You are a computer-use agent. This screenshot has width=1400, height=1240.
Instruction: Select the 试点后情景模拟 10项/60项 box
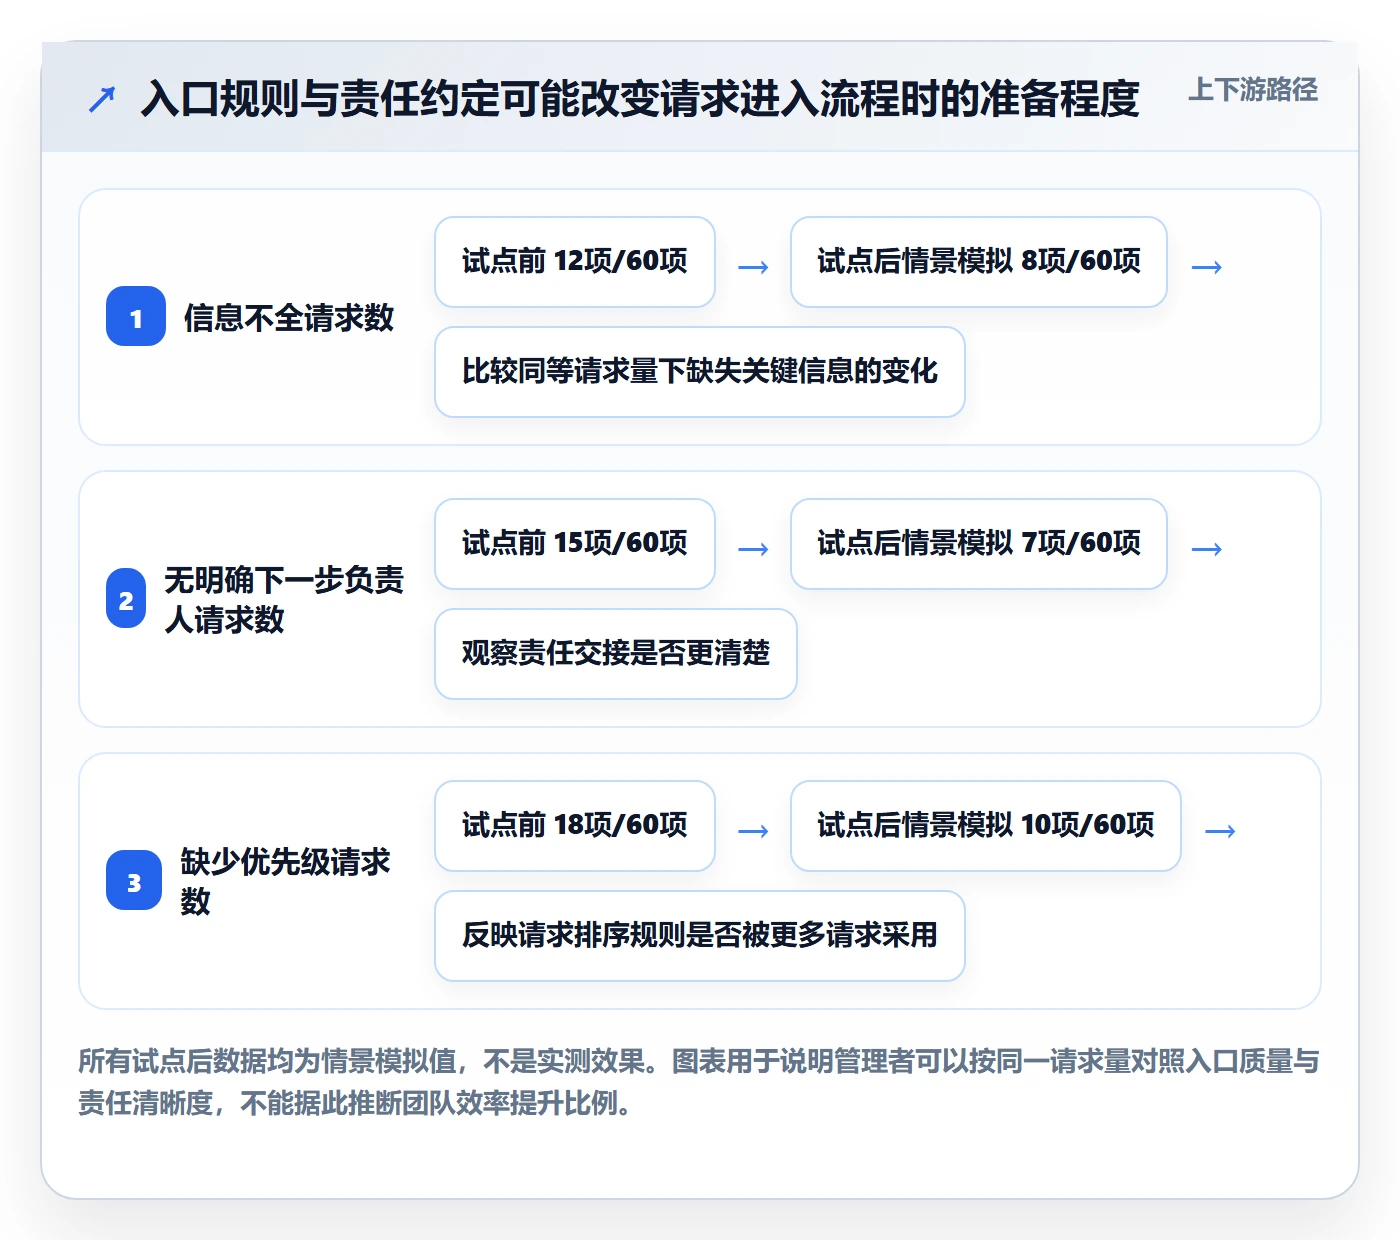pos(986,826)
